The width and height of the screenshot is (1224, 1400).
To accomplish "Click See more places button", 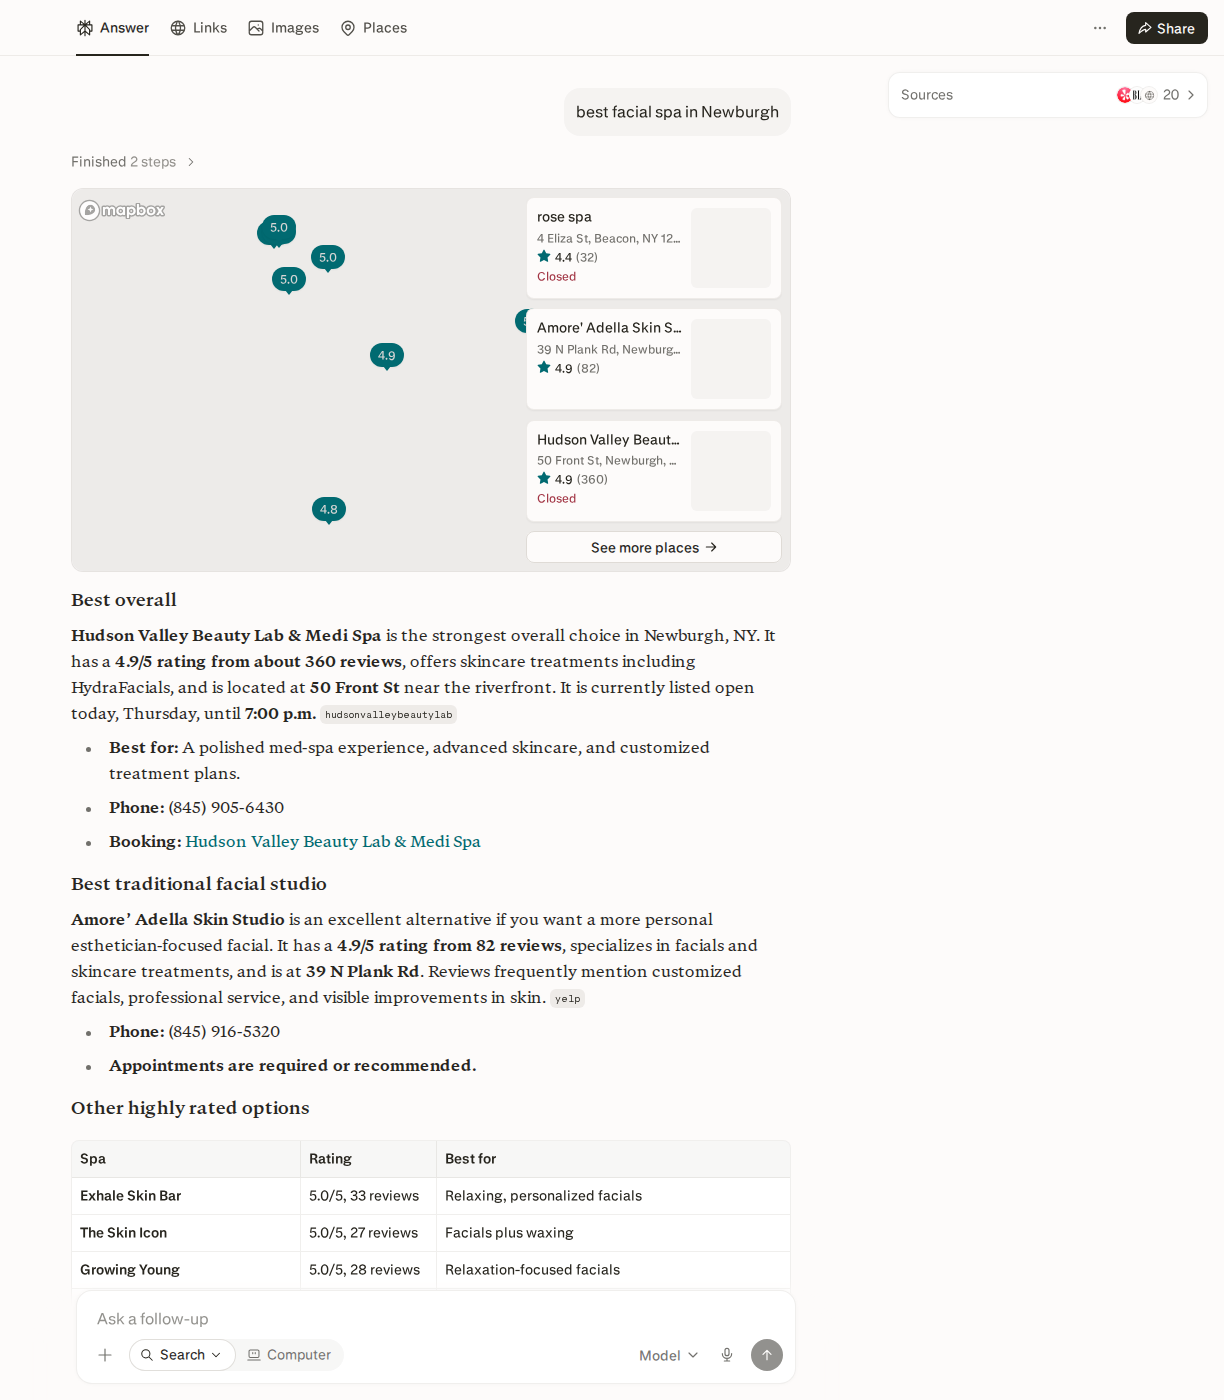I will tap(654, 547).
